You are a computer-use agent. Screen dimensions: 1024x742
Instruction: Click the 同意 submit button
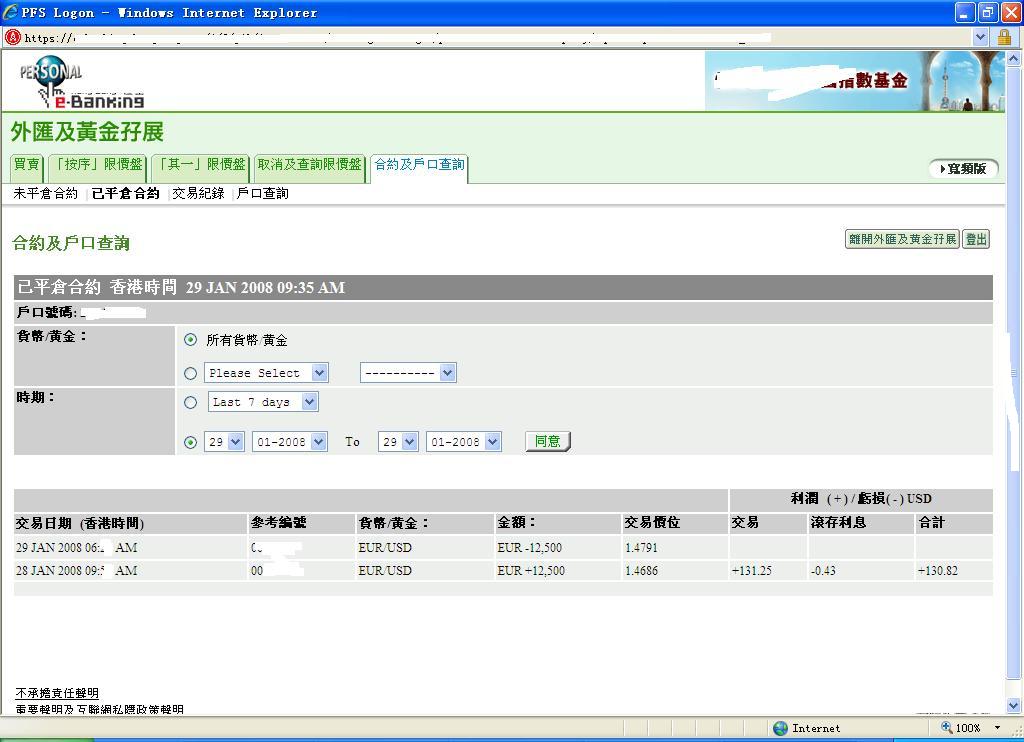[x=548, y=441]
